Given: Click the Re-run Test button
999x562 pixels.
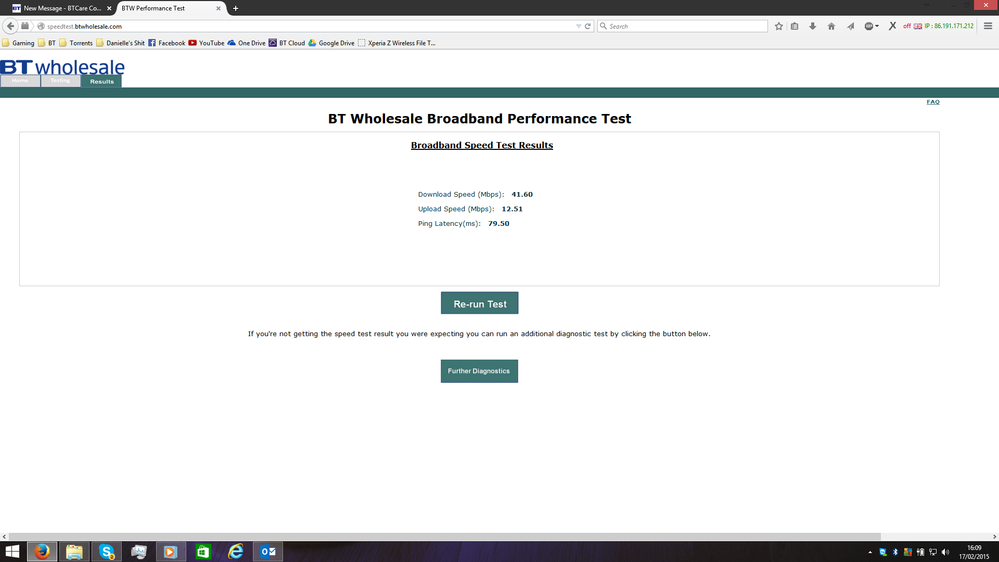Looking at the screenshot, I should (480, 303).
